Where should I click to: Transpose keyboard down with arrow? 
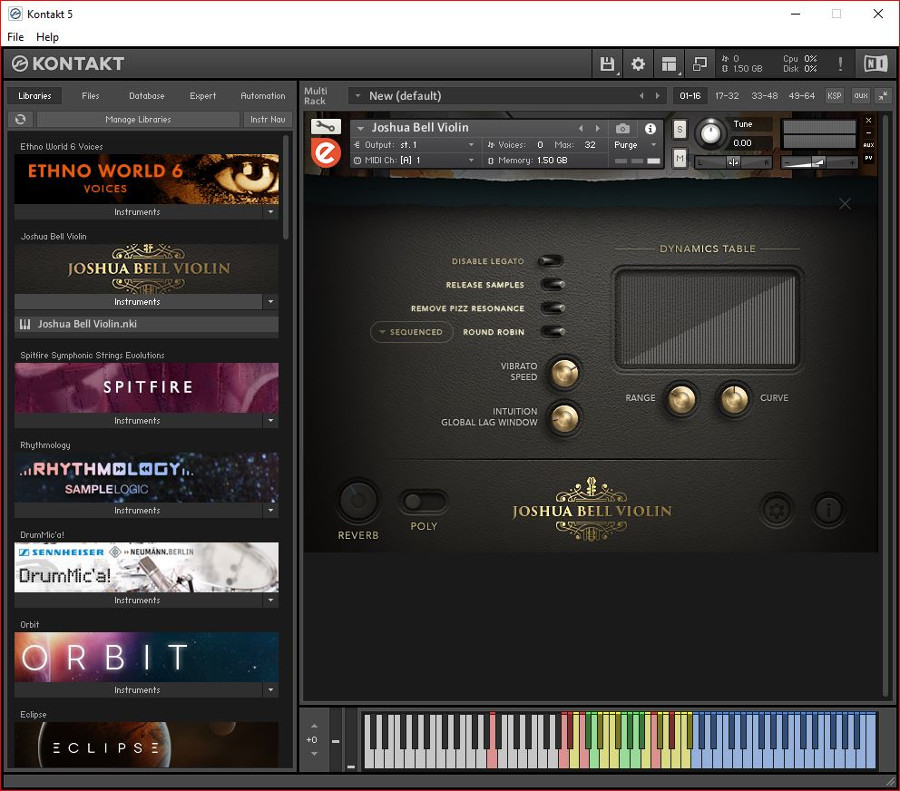click(314, 753)
